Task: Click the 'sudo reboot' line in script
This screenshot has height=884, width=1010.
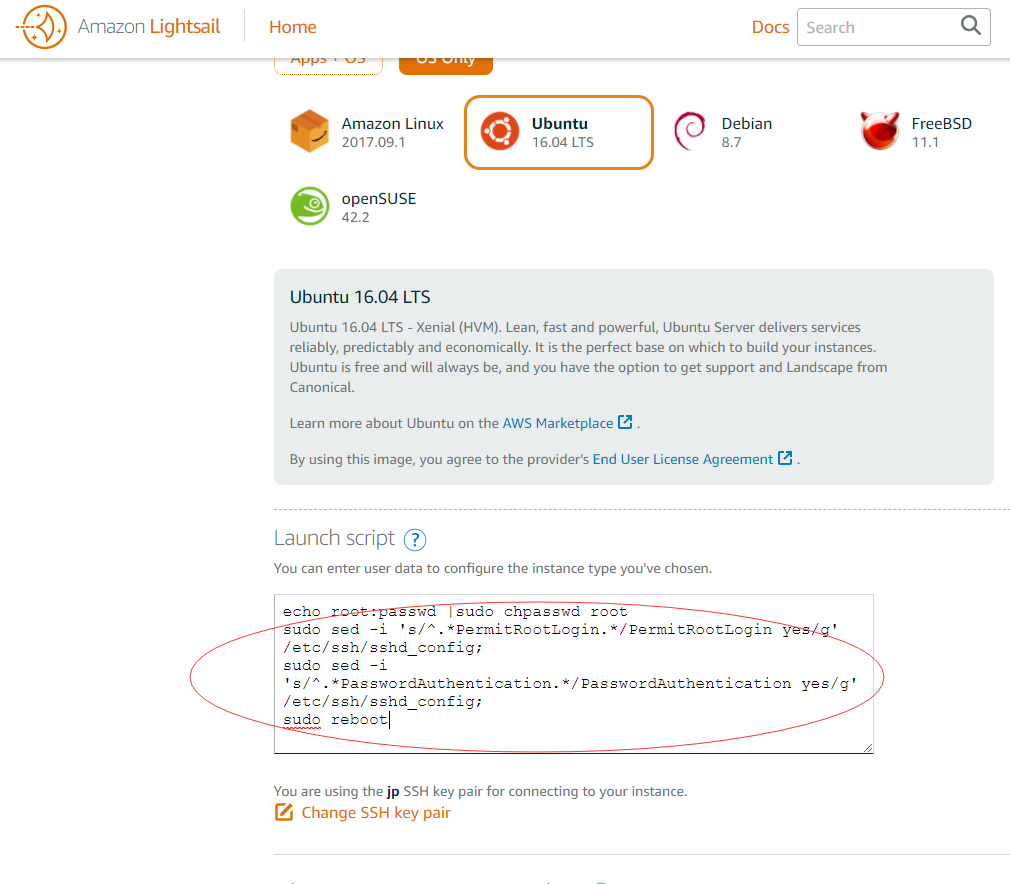Action: tap(336, 720)
